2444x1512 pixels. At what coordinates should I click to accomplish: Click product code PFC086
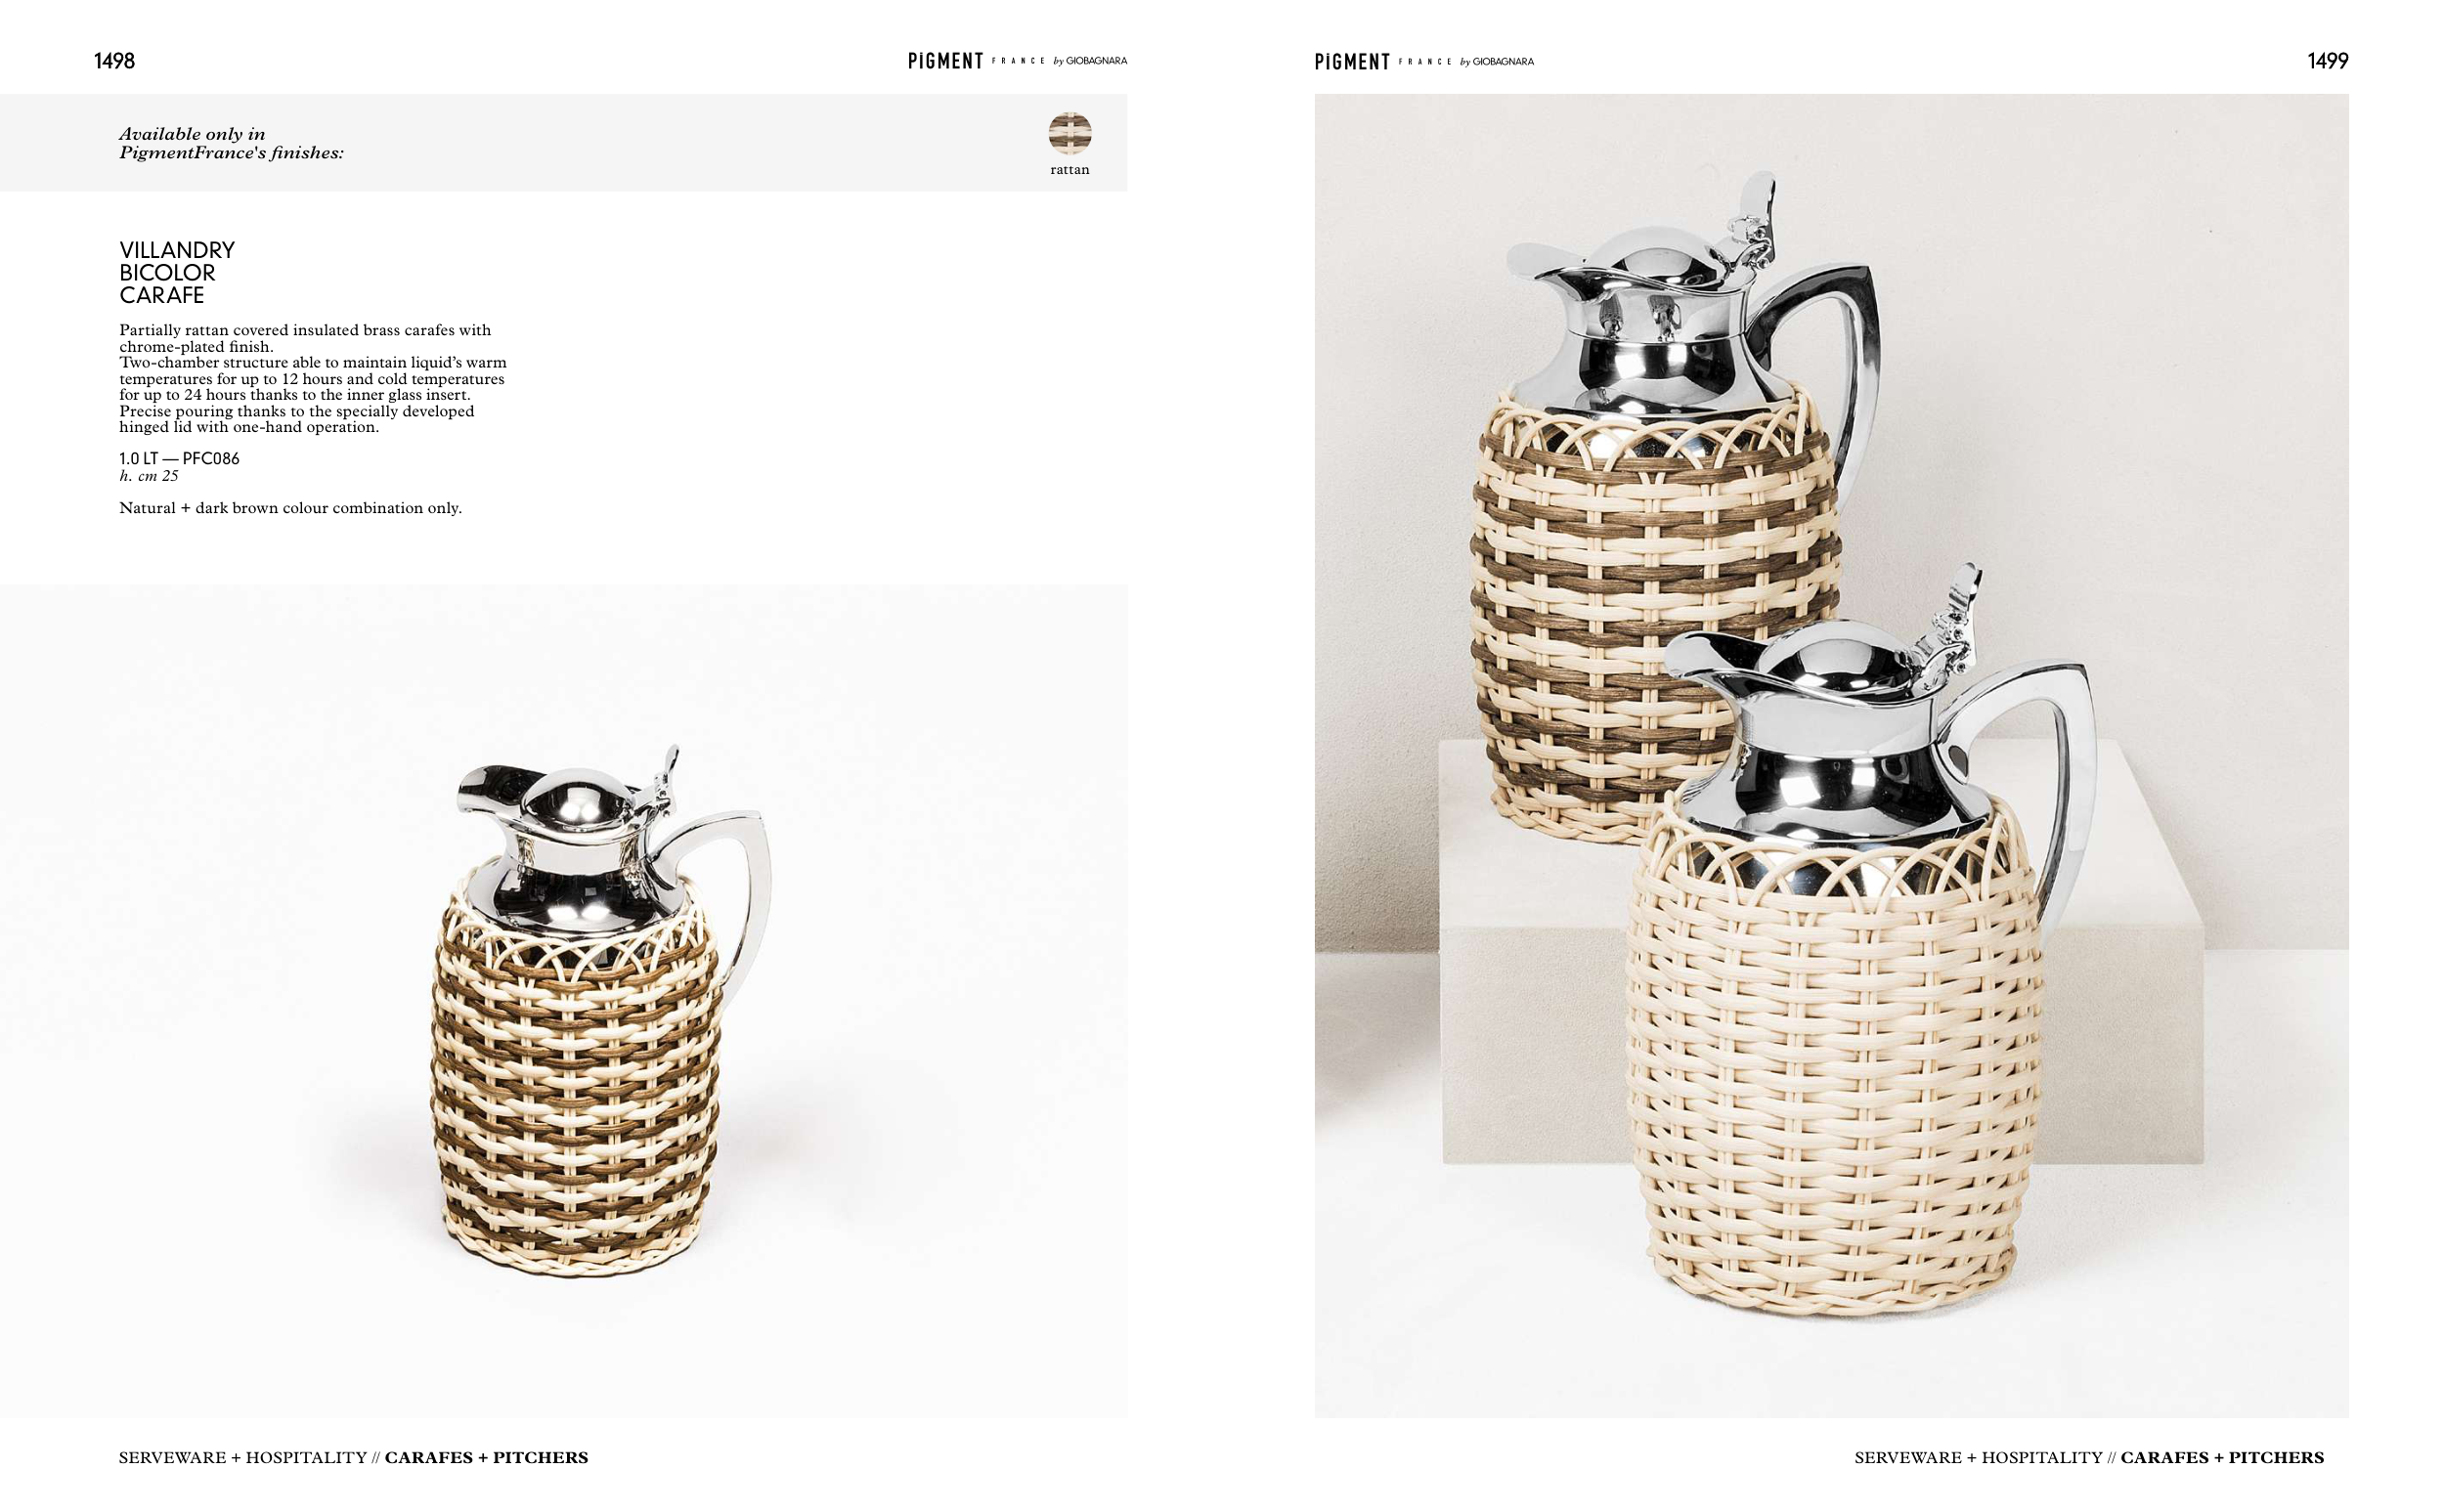211,459
